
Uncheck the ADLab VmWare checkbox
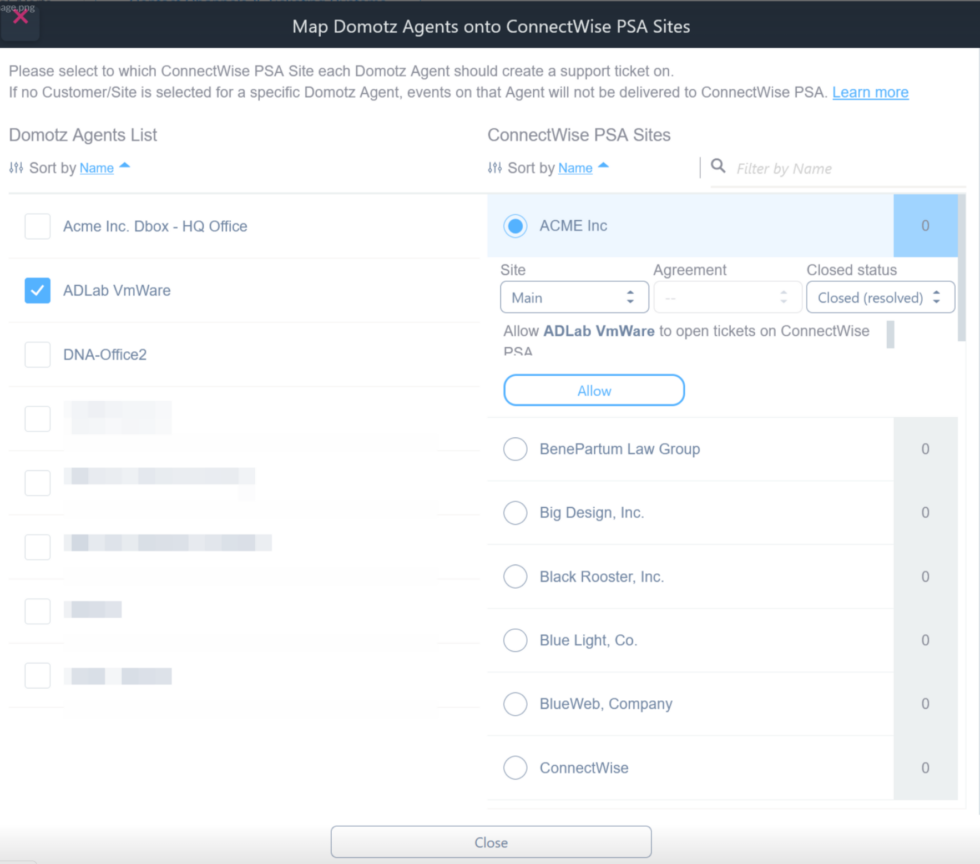pyautogui.click(x=37, y=290)
